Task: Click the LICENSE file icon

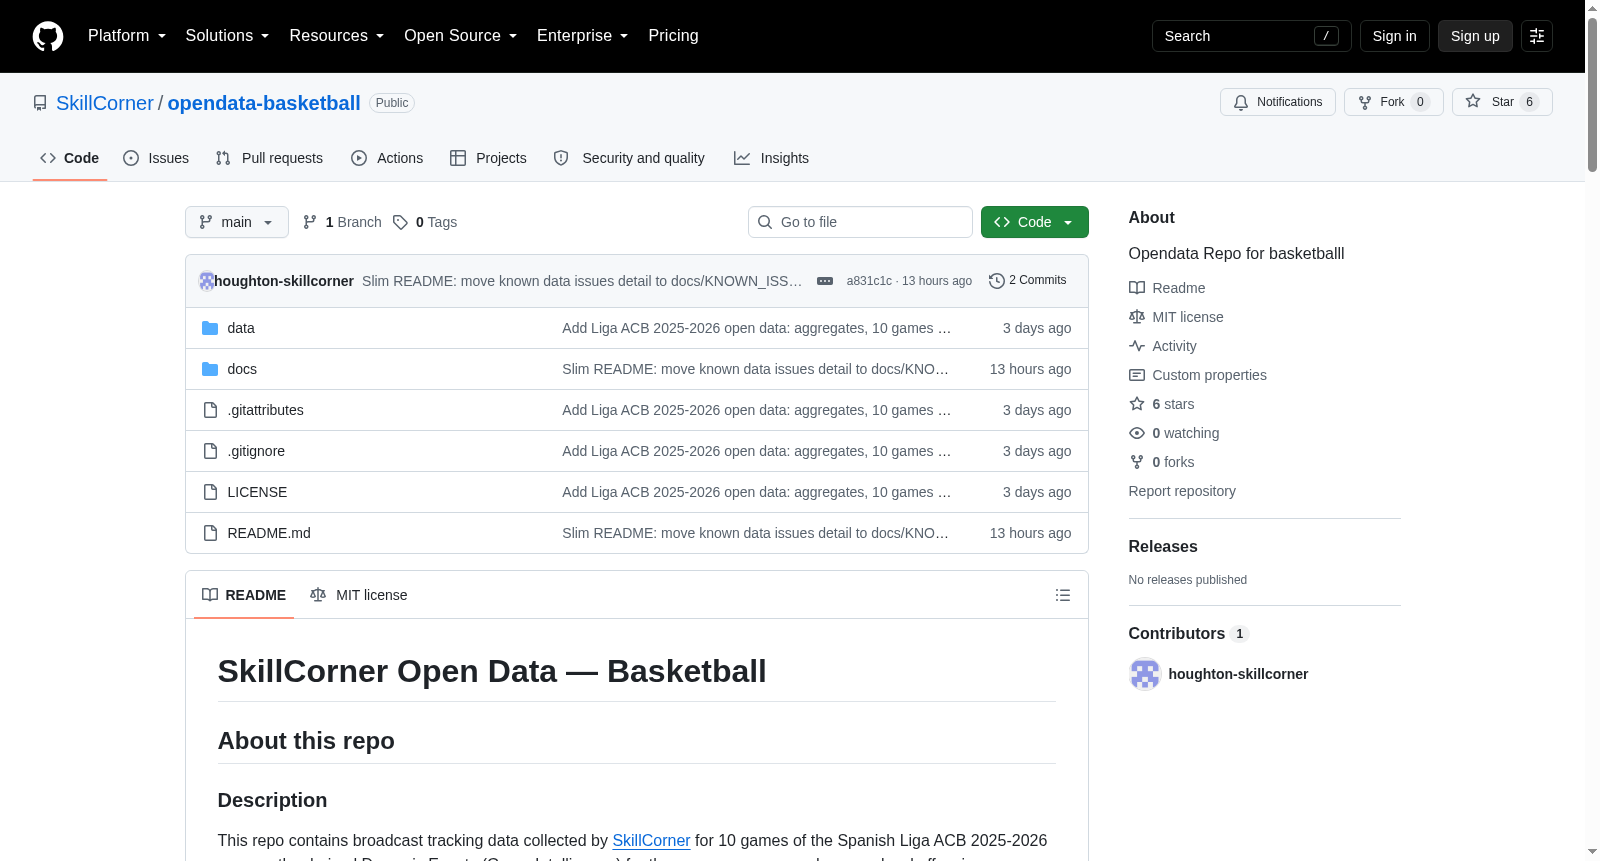Action: point(210,492)
